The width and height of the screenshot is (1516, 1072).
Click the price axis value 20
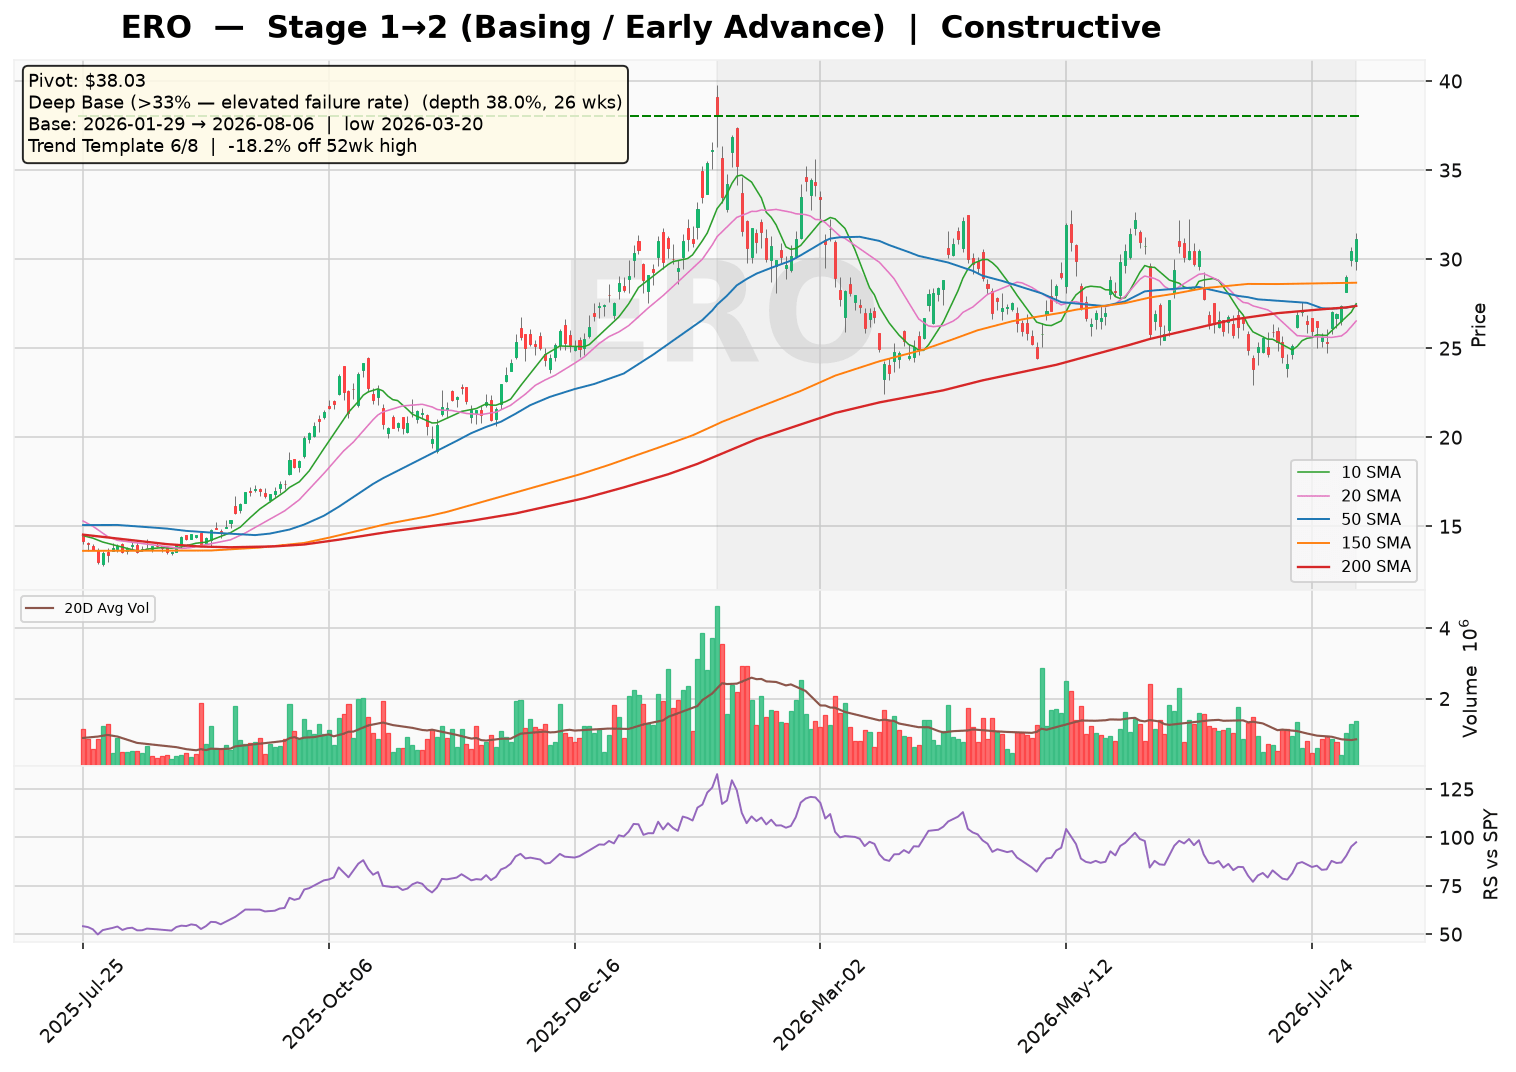click(1449, 438)
